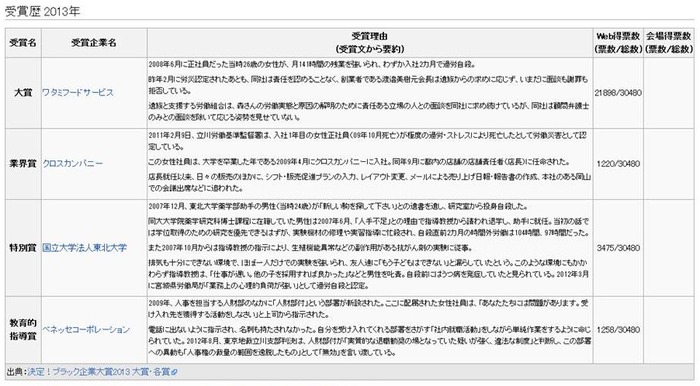Click the 特別賞 row label
Screen dimensions: 700x386
[23, 248]
